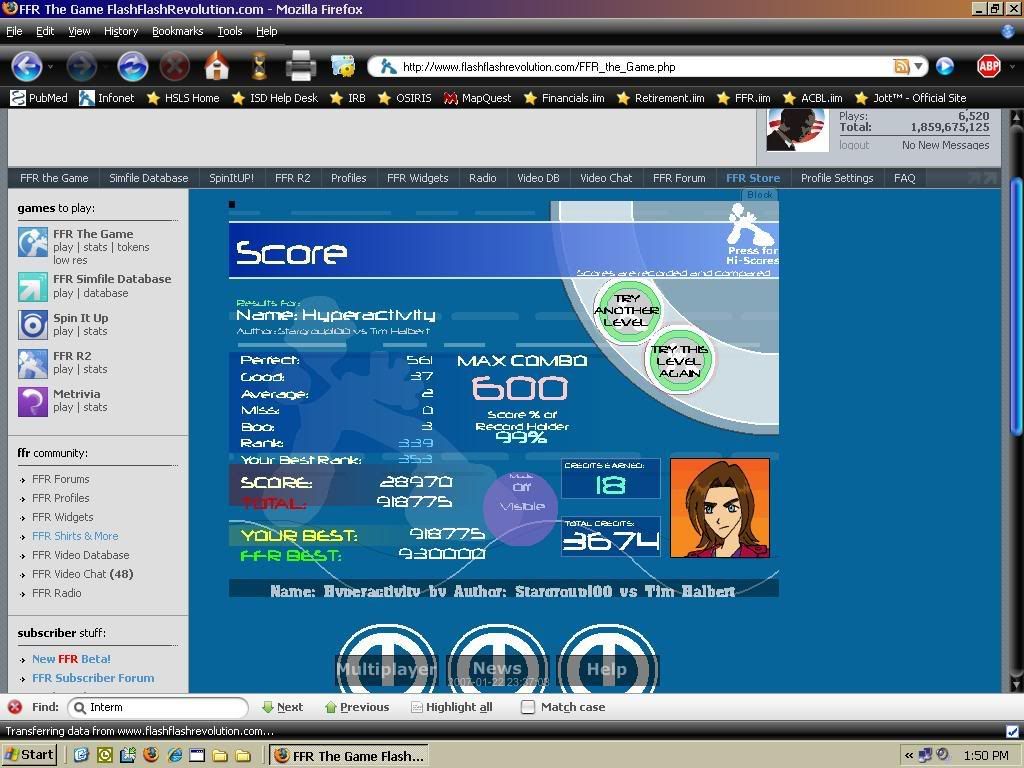
Task: Expand the Back button history arrow
Action: coord(51,67)
